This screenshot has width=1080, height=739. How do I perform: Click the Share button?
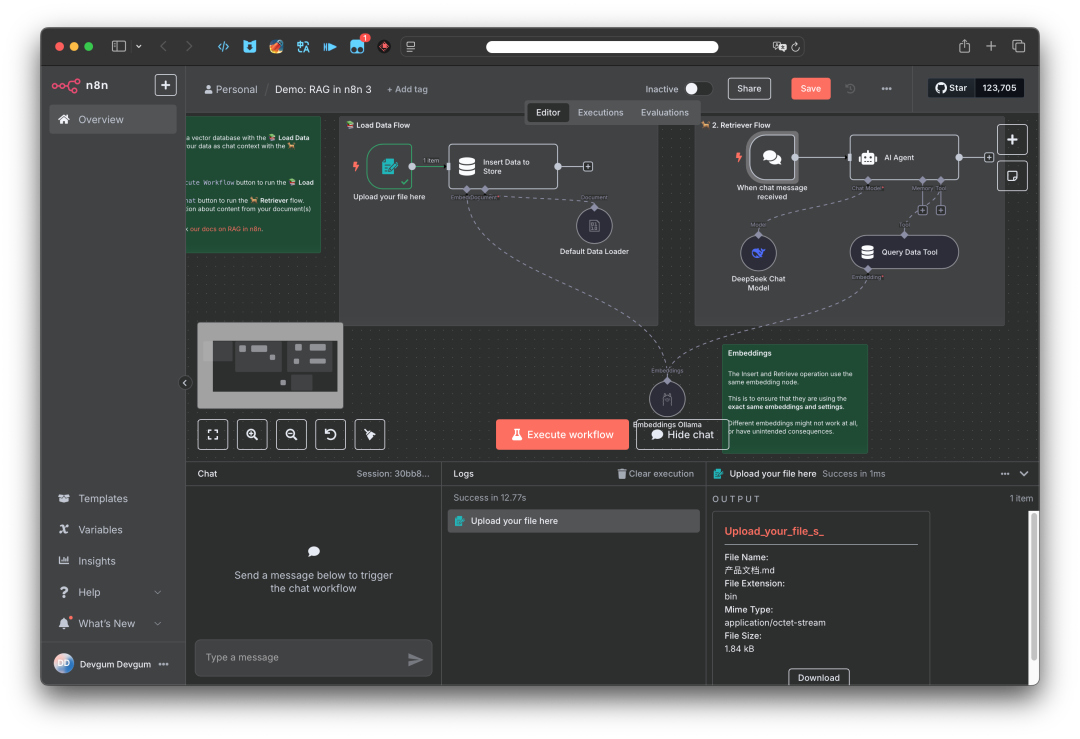(x=749, y=88)
